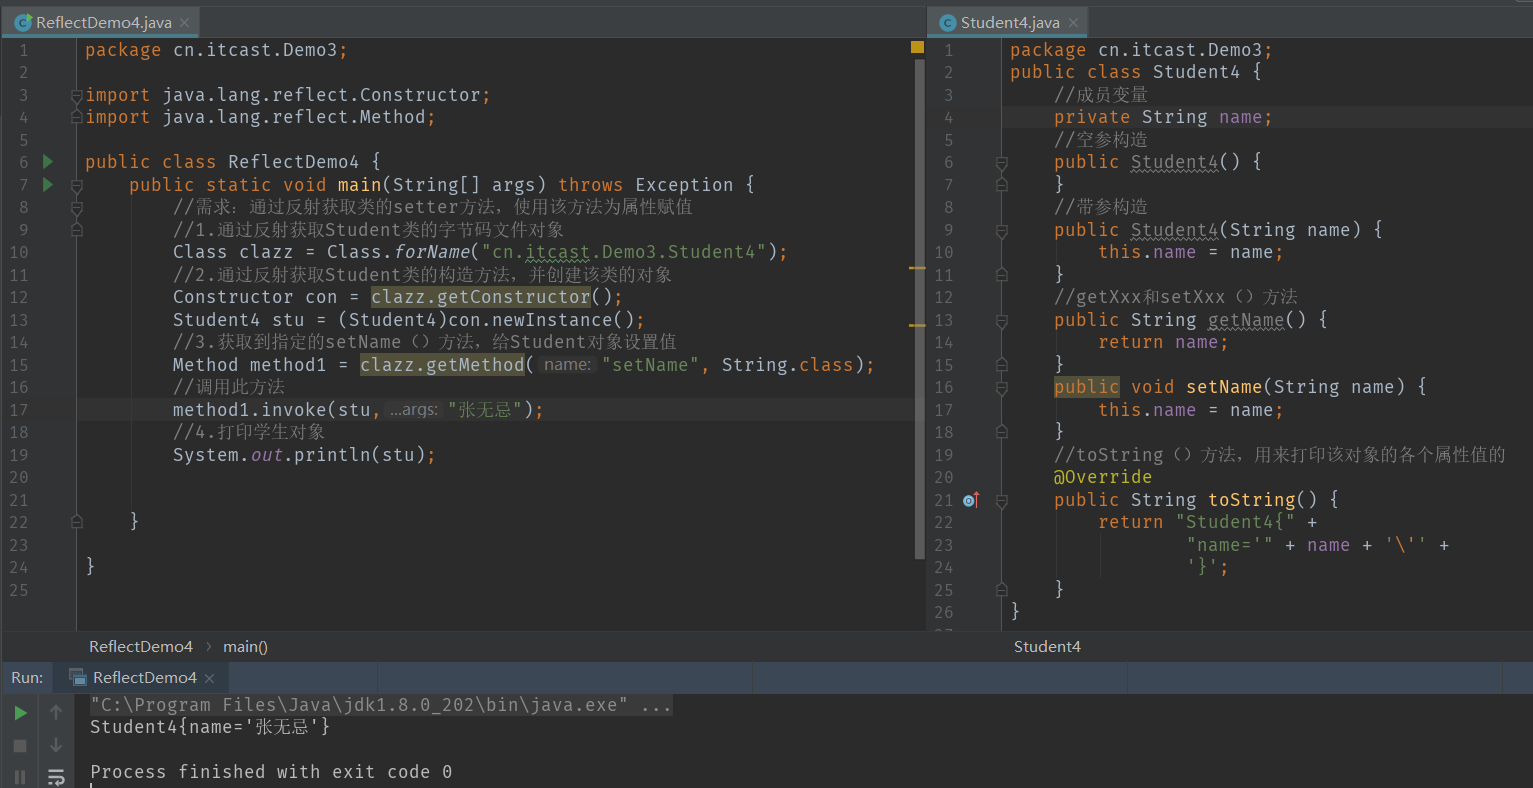1533x788 pixels.
Task: Click the 'private' keyword in Student4
Action: 1092,117
